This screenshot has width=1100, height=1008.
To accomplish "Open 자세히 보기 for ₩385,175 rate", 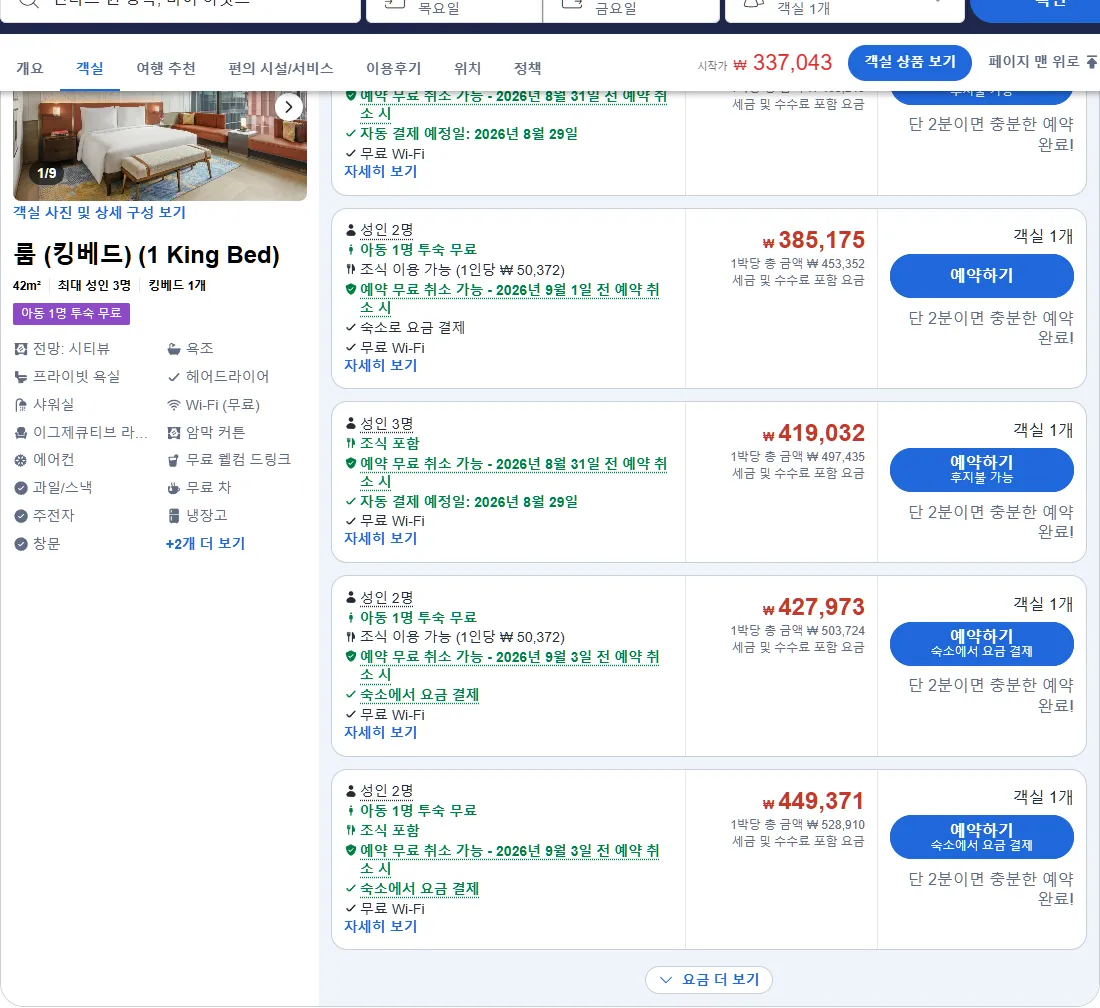I will (380, 365).
